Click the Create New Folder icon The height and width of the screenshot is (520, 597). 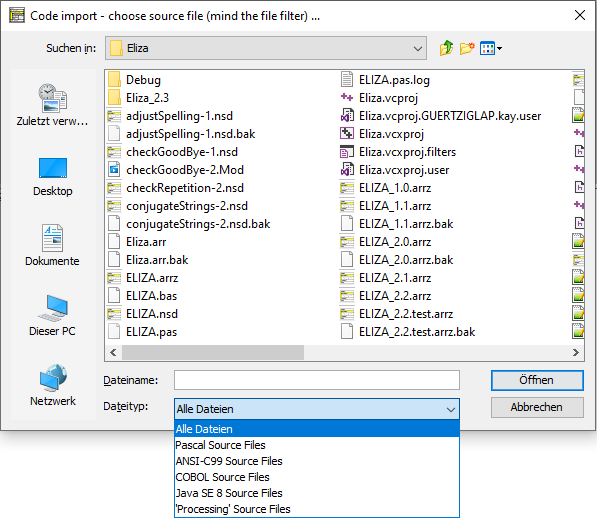(467, 48)
